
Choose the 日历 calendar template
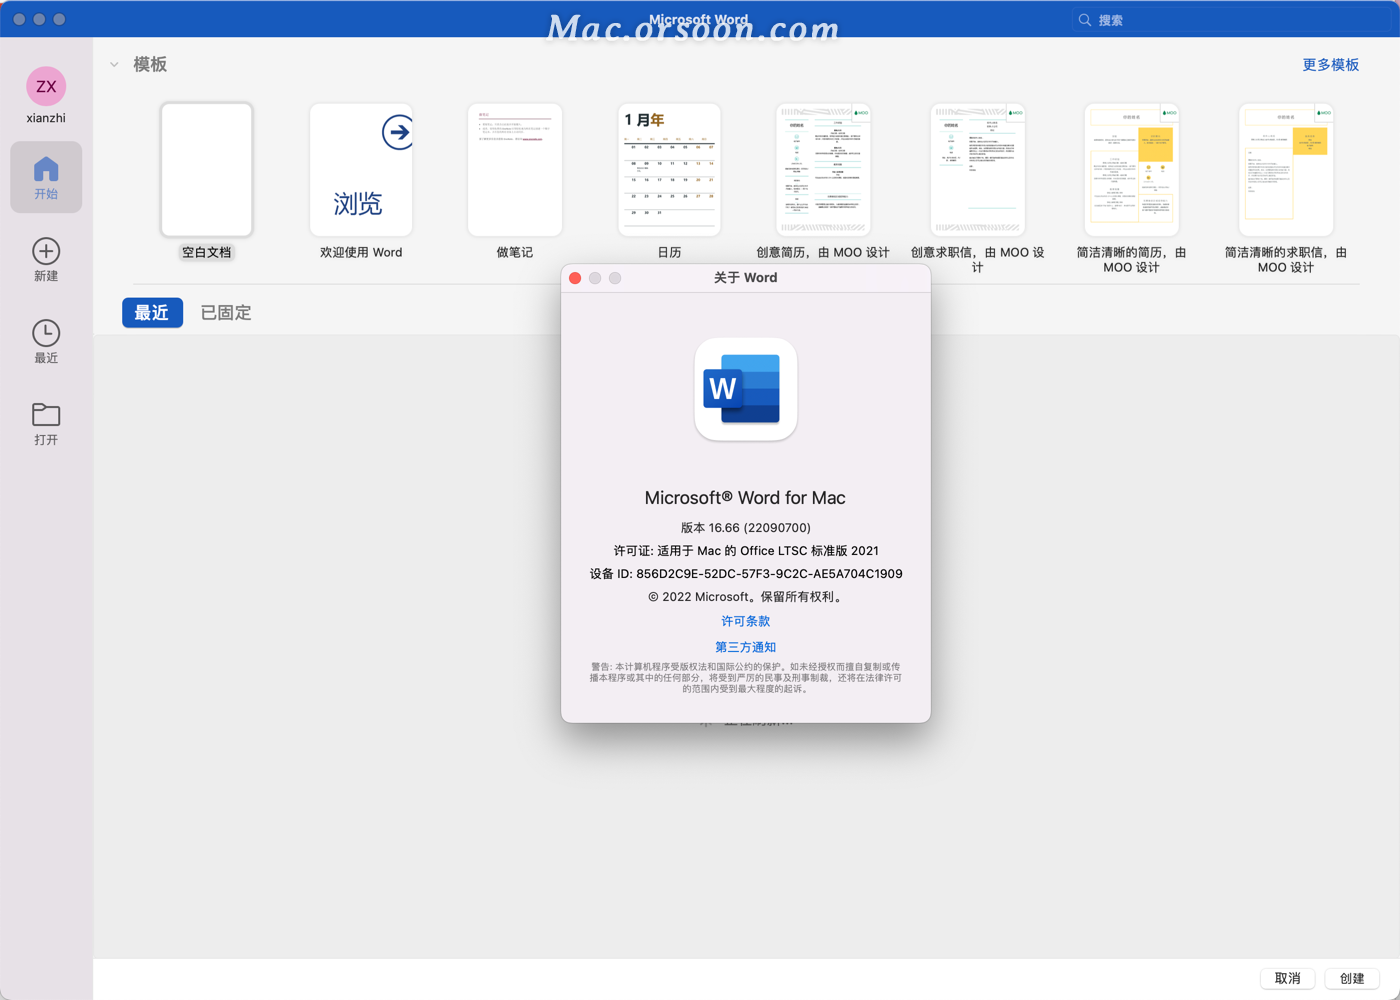[669, 170]
